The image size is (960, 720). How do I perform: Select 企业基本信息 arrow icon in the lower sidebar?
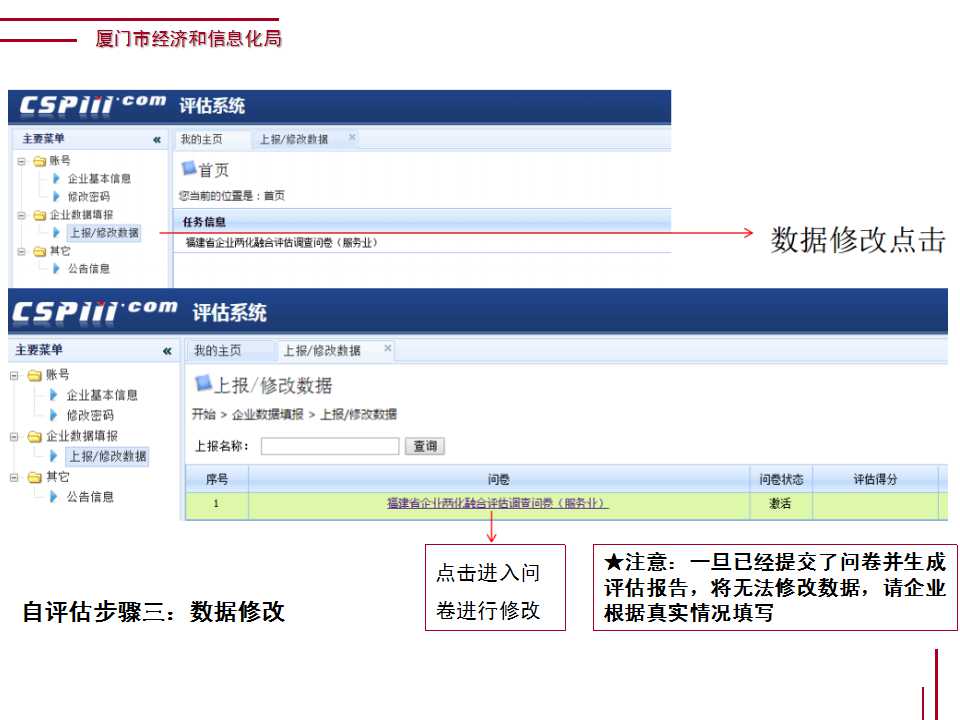pos(53,395)
